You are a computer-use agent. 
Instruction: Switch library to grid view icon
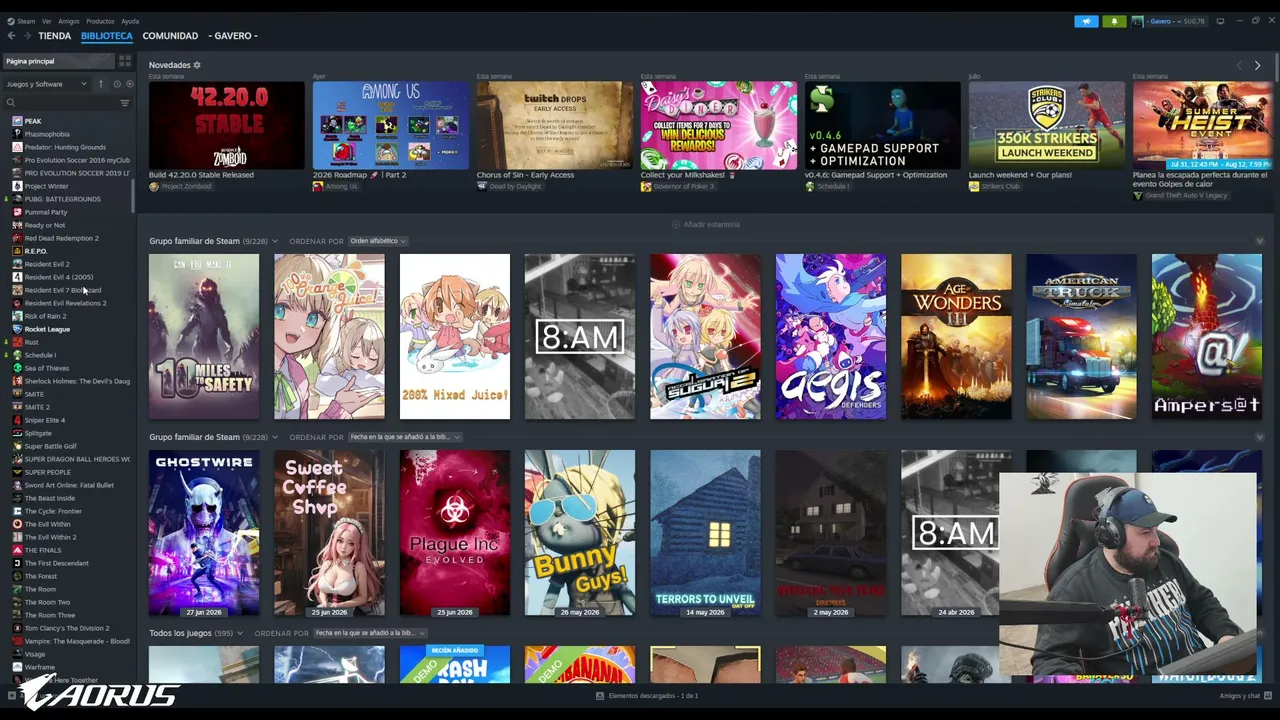(x=125, y=61)
